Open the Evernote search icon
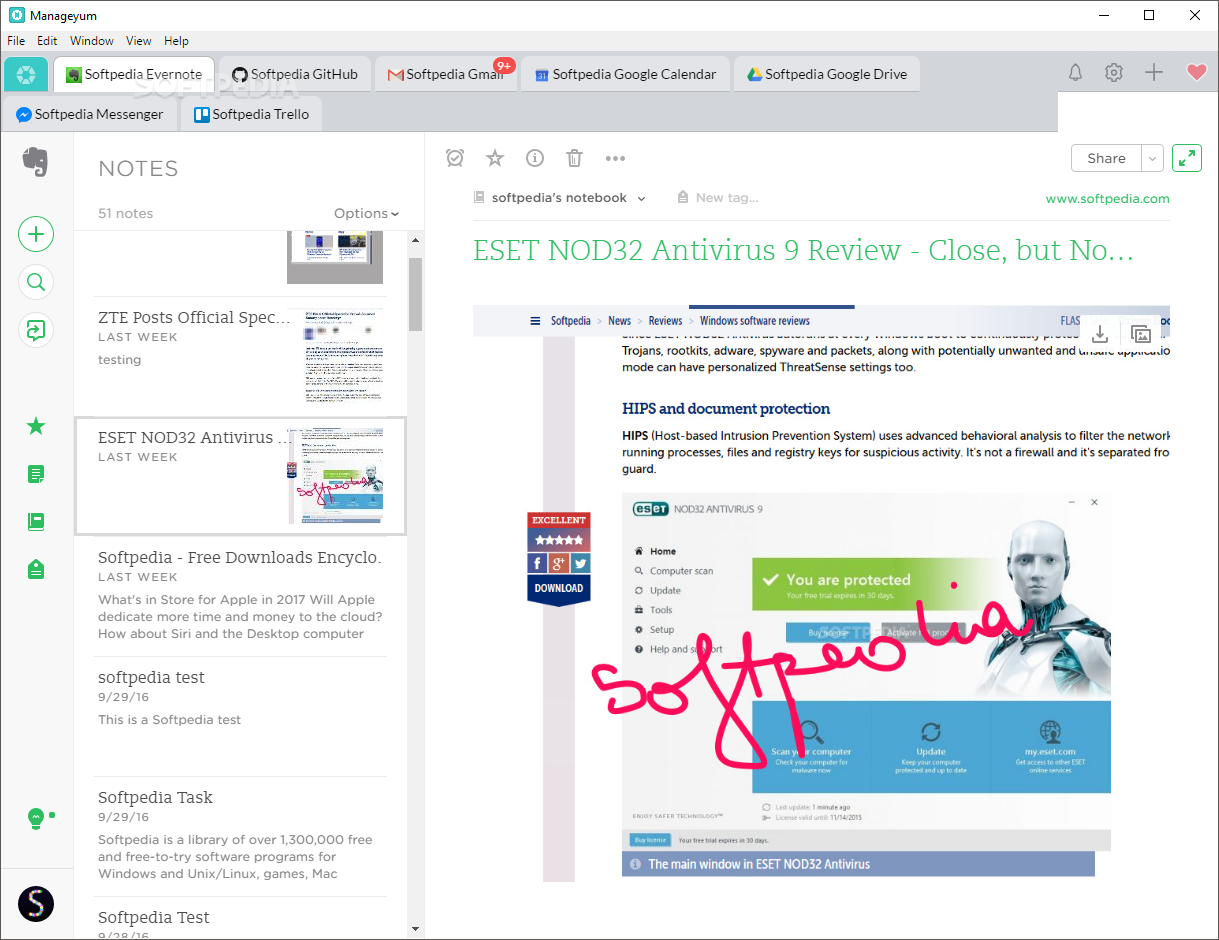Image resolution: width=1219 pixels, height=940 pixels. pyautogui.click(x=36, y=282)
